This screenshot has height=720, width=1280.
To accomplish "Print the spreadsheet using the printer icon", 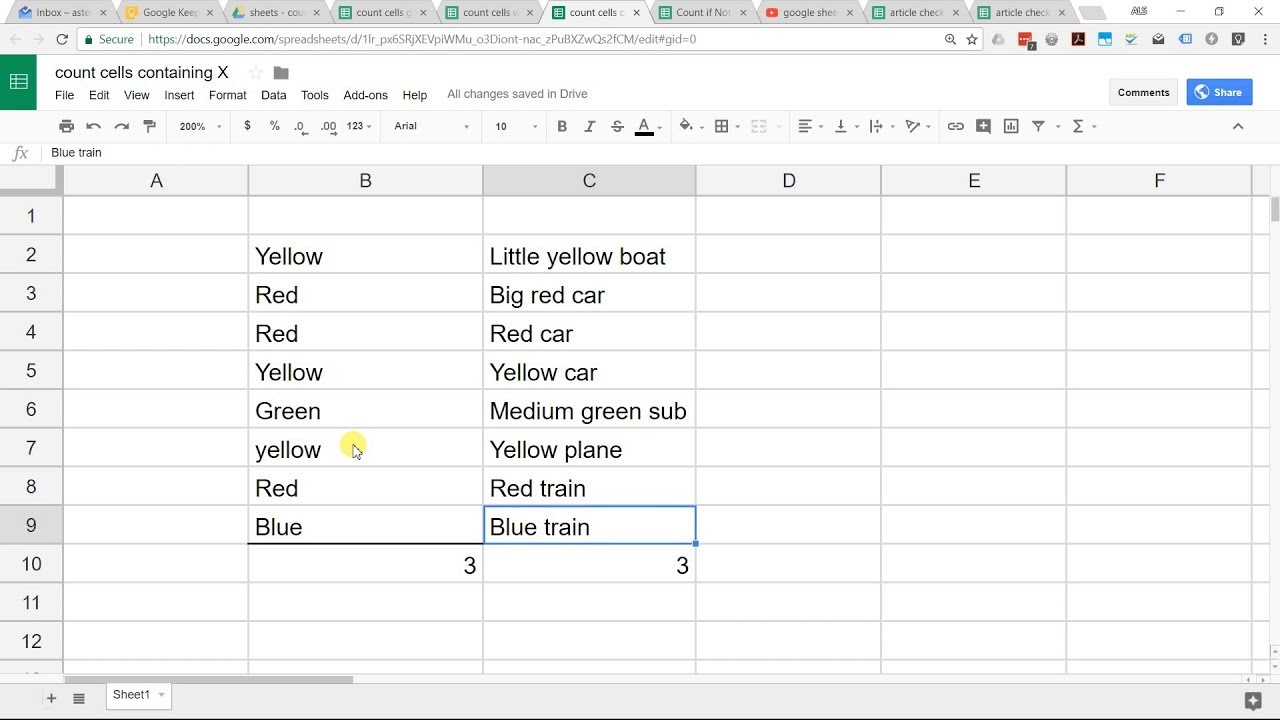I will pos(66,126).
